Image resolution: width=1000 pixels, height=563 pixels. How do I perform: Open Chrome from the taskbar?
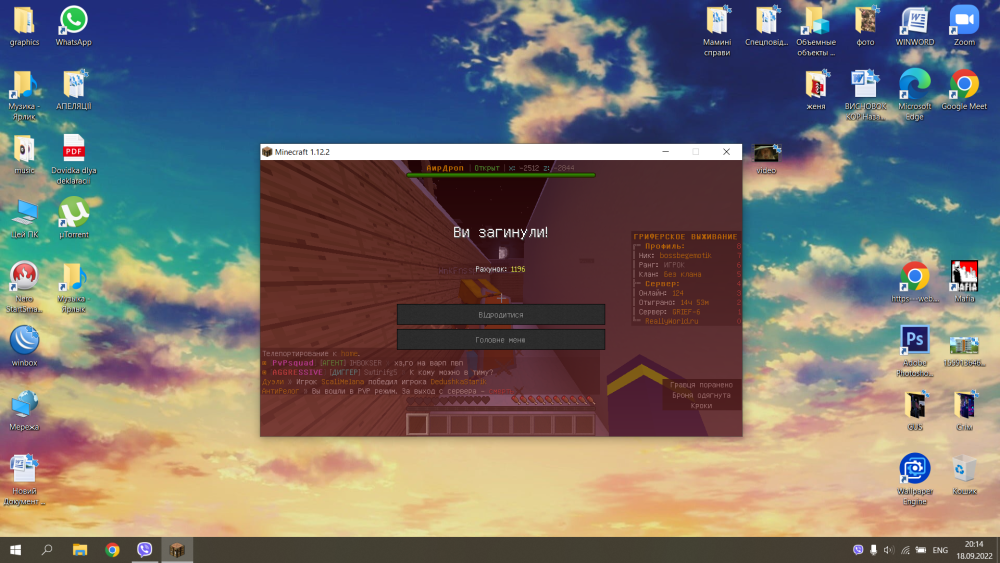click(x=112, y=550)
